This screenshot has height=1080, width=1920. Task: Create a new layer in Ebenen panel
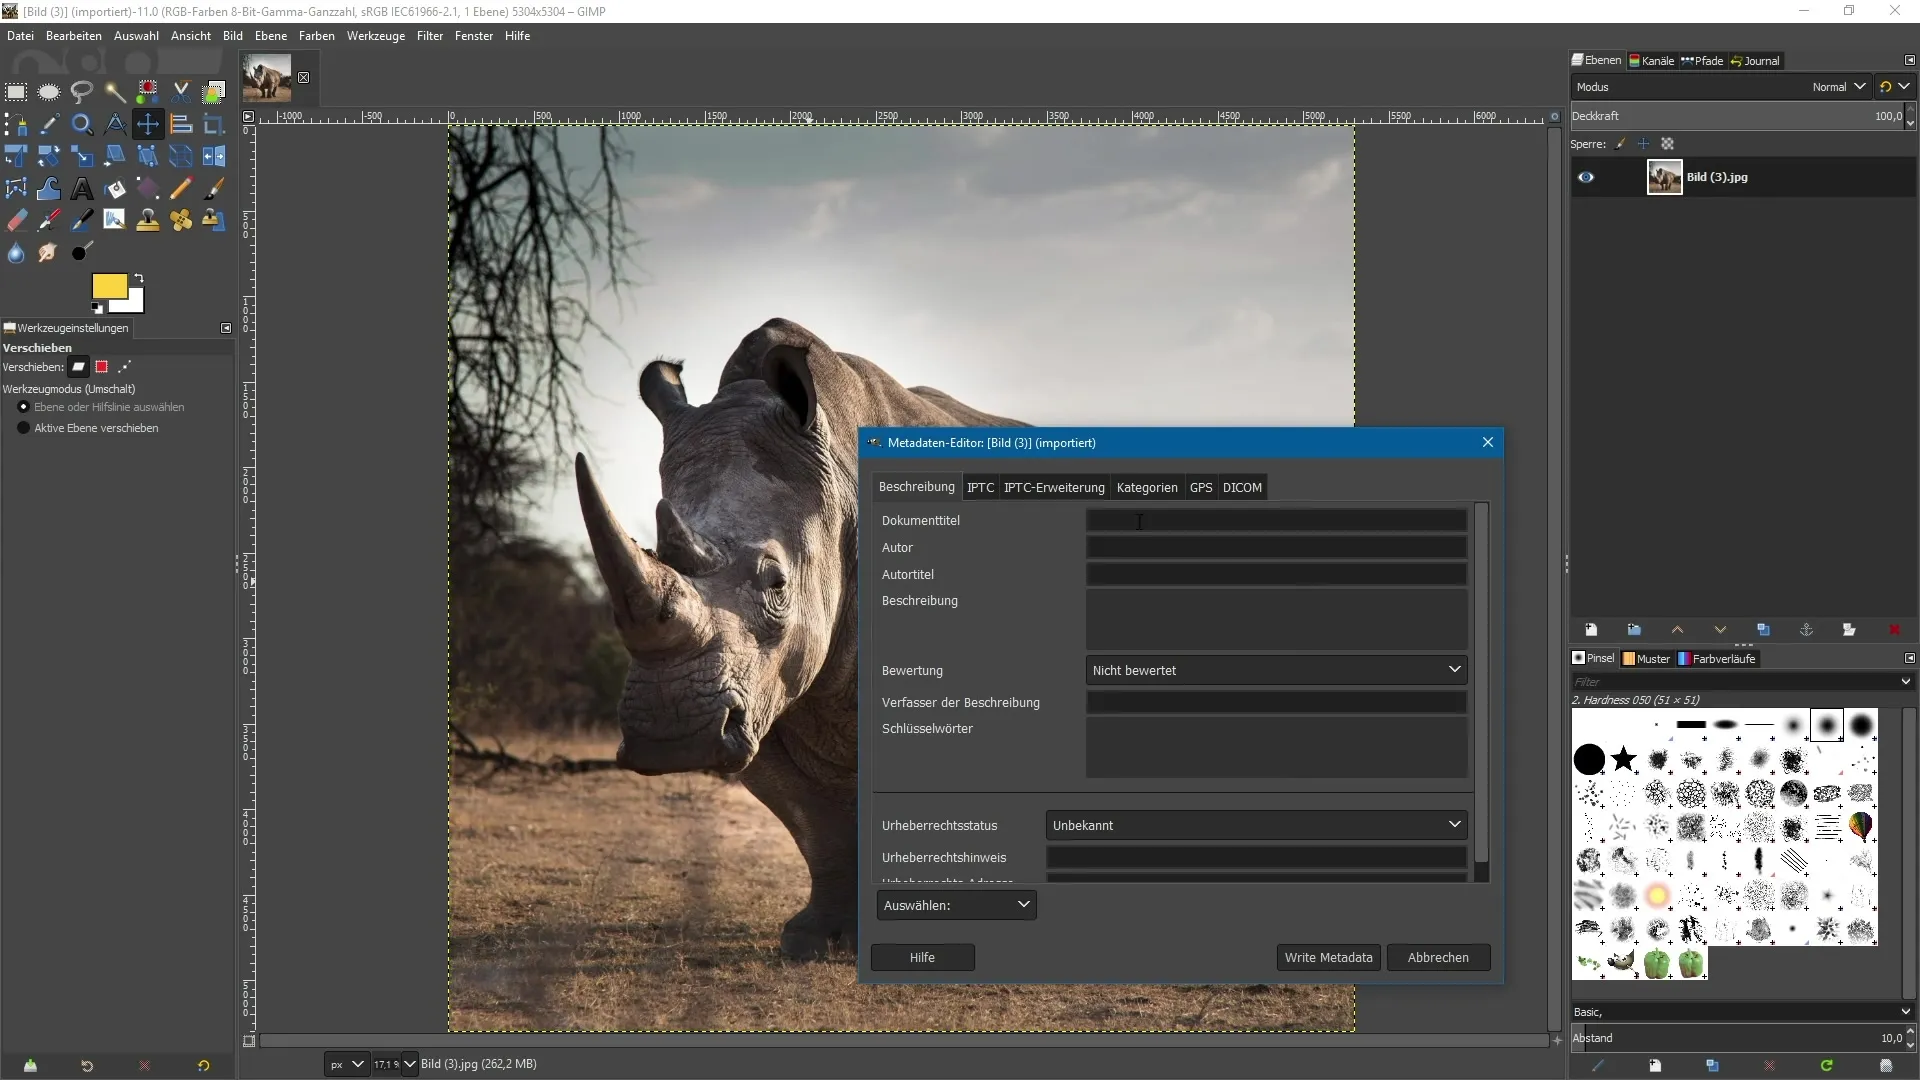[1591, 630]
